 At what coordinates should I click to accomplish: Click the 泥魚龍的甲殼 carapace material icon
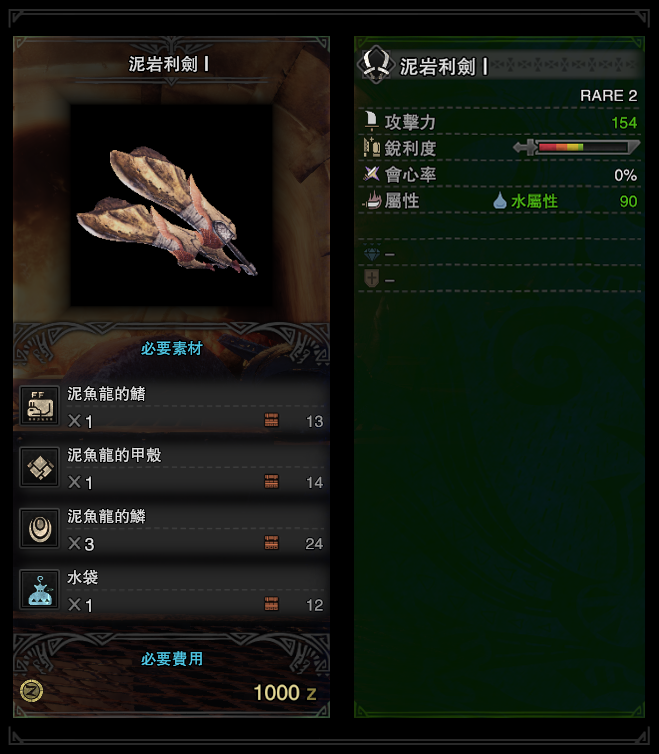click(39, 466)
